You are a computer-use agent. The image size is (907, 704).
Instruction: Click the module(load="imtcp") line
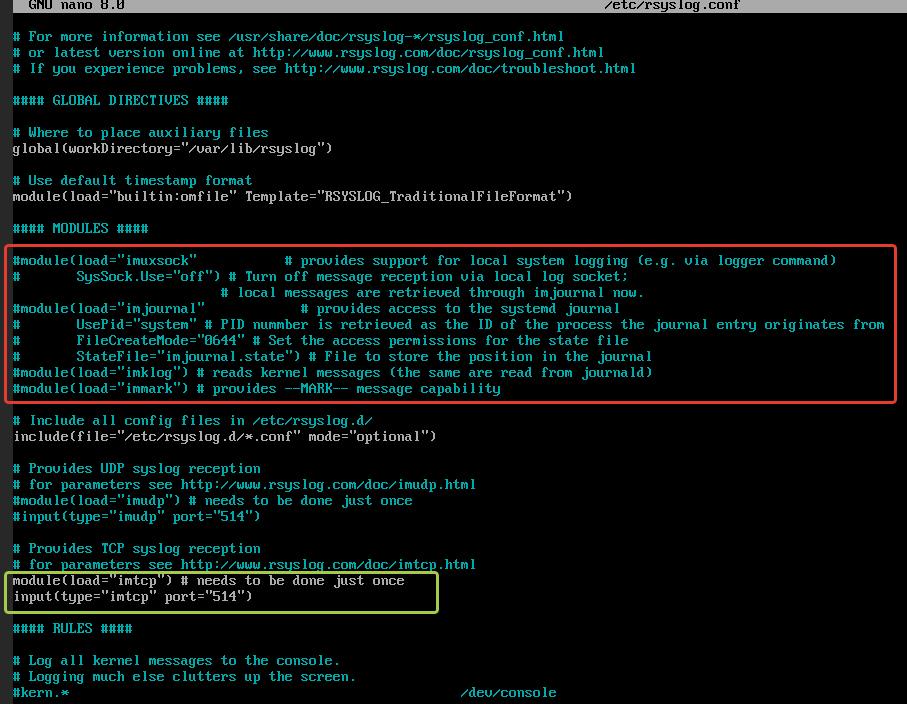point(208,581)
